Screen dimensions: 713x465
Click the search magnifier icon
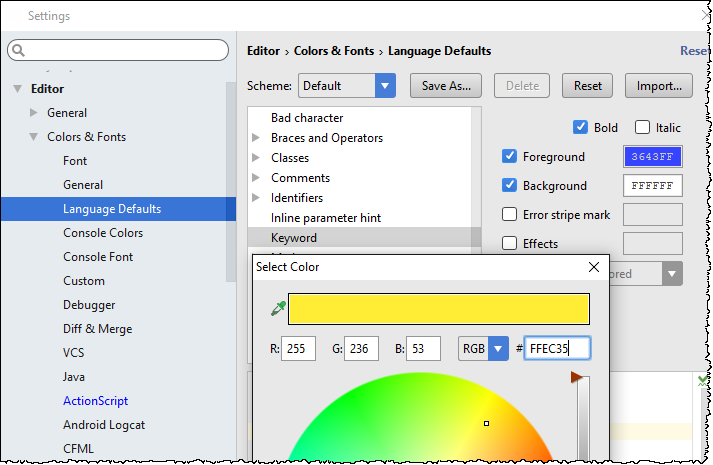tap(19, 50)
